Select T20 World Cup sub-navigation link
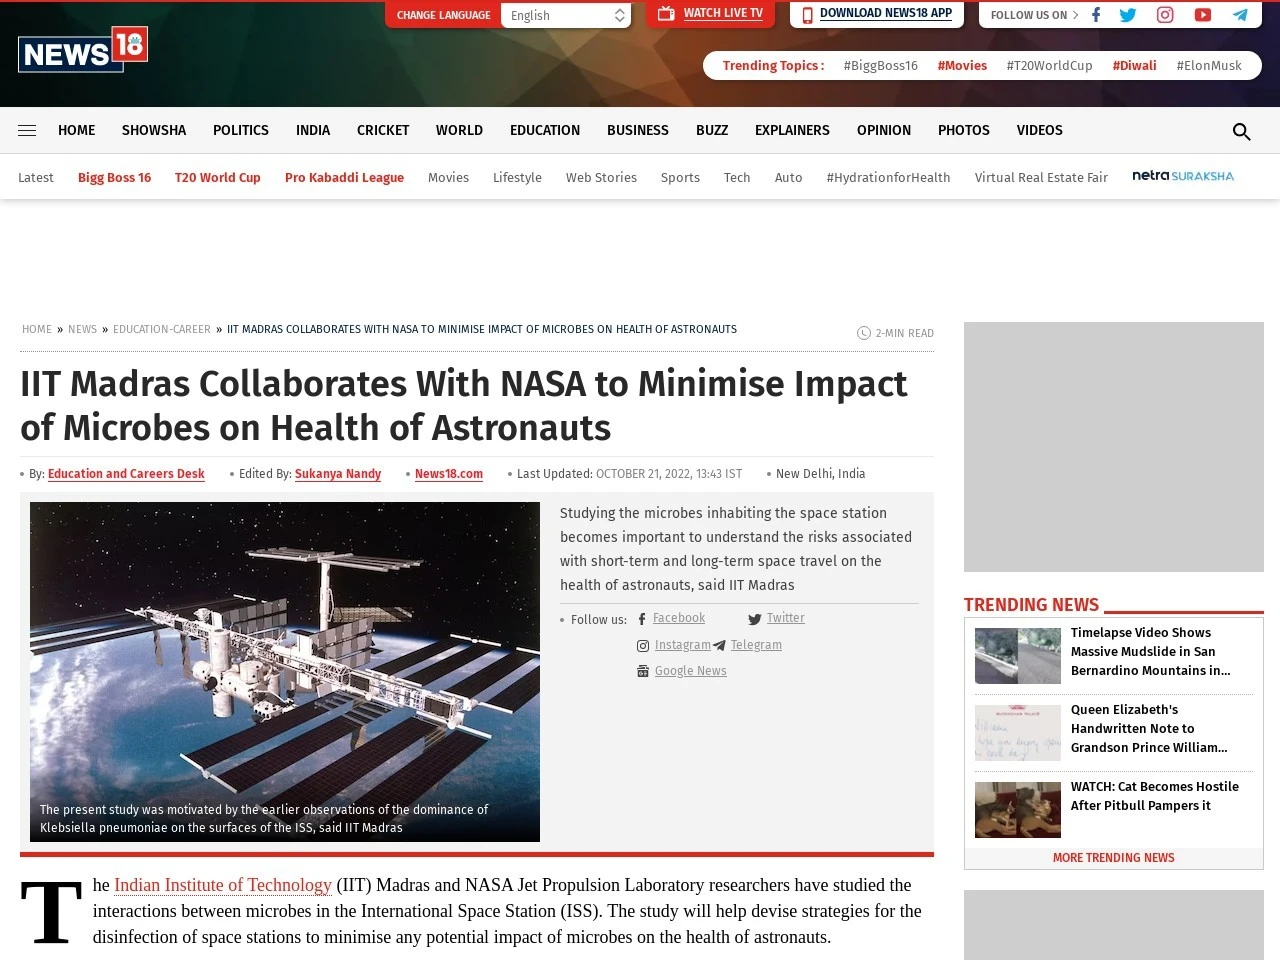 coord(218,177)
